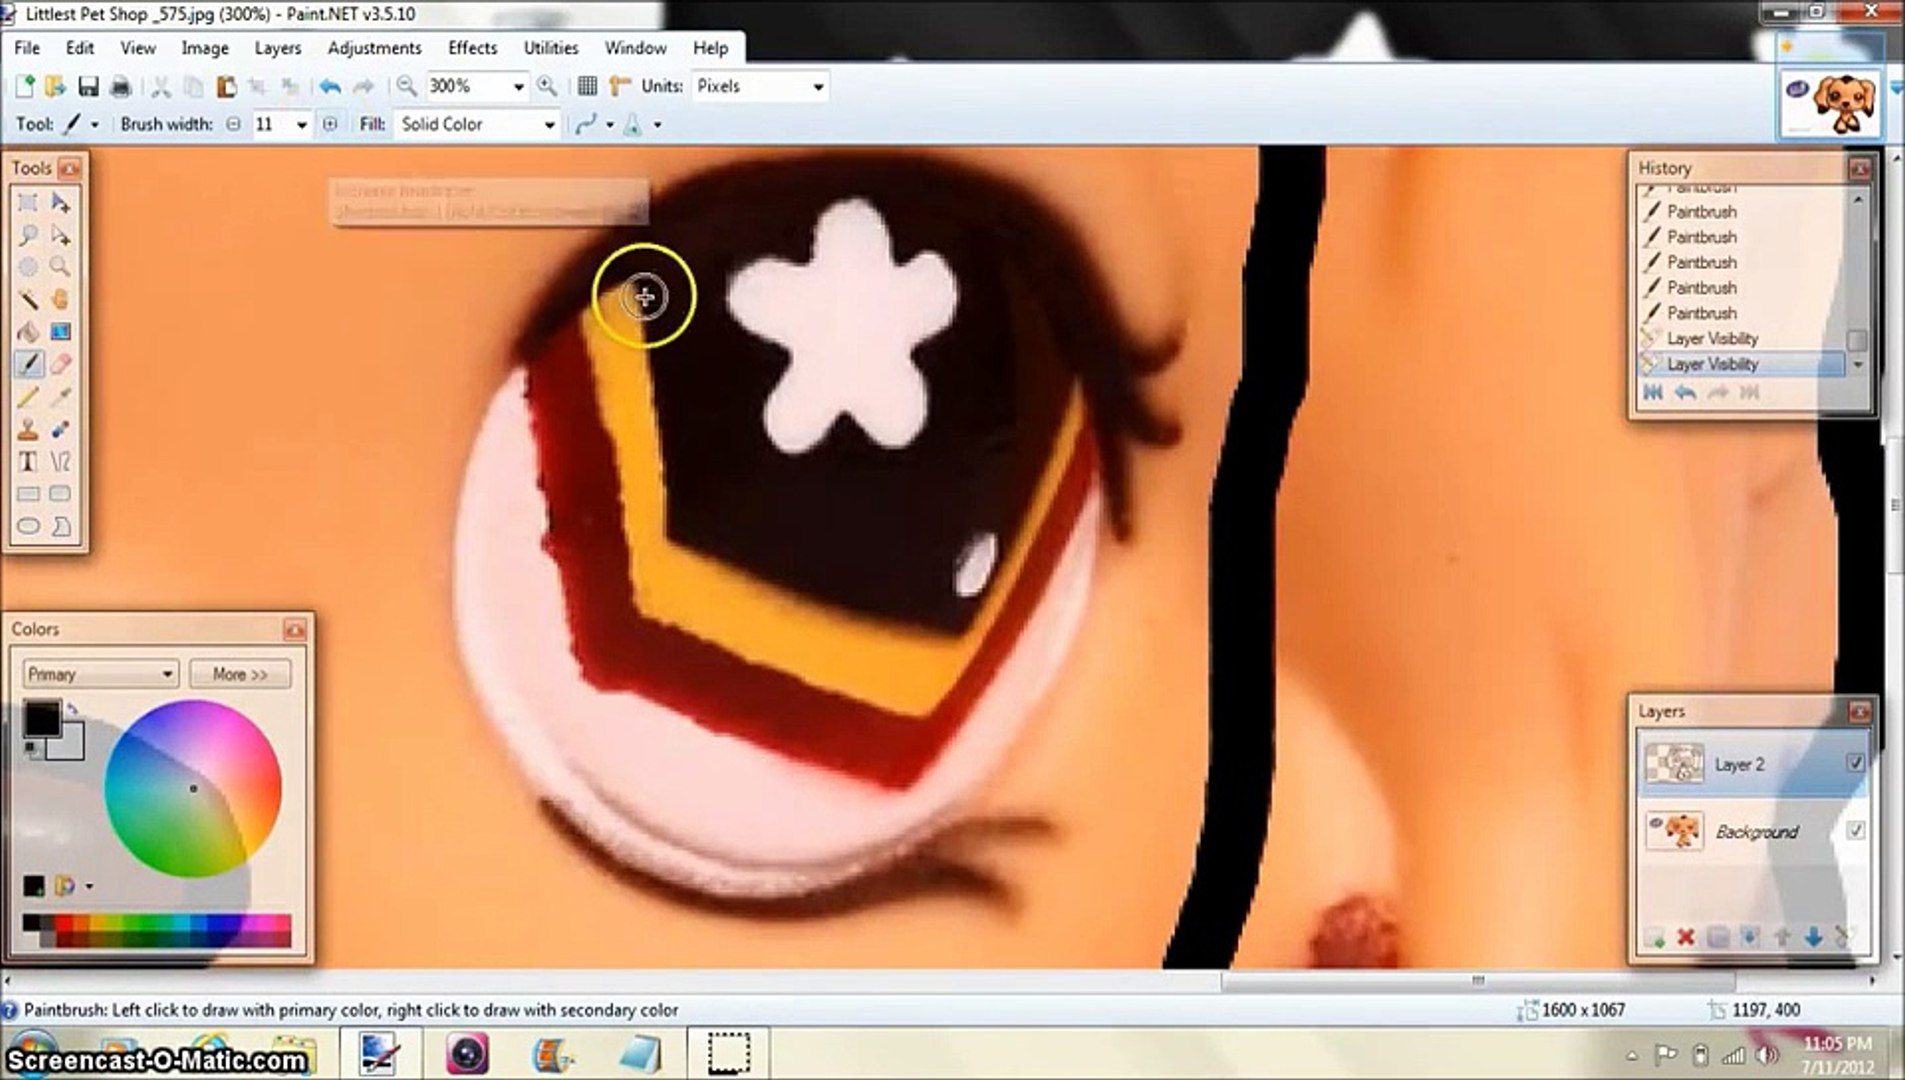
Task: Swap primary and secondary colors
Action: 72,708
